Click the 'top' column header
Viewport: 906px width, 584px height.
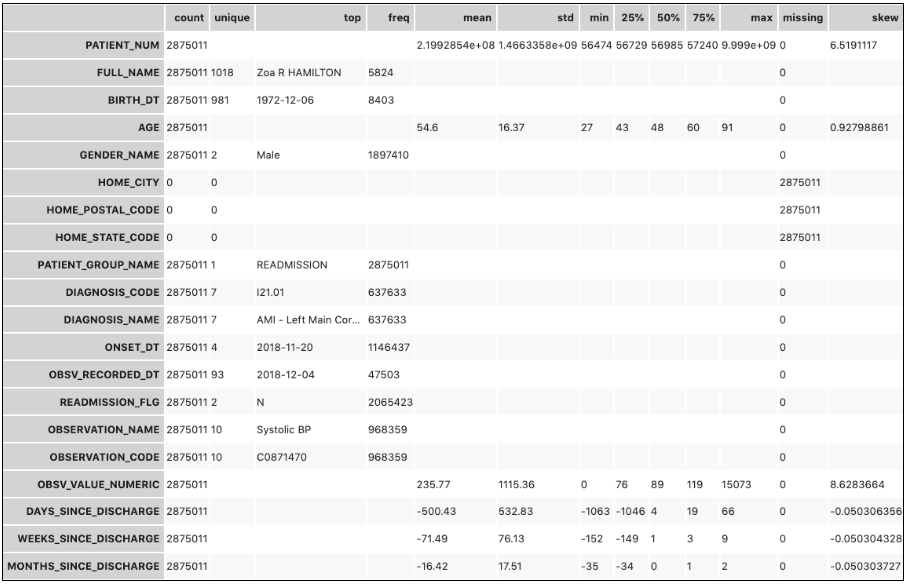[310, 18]
